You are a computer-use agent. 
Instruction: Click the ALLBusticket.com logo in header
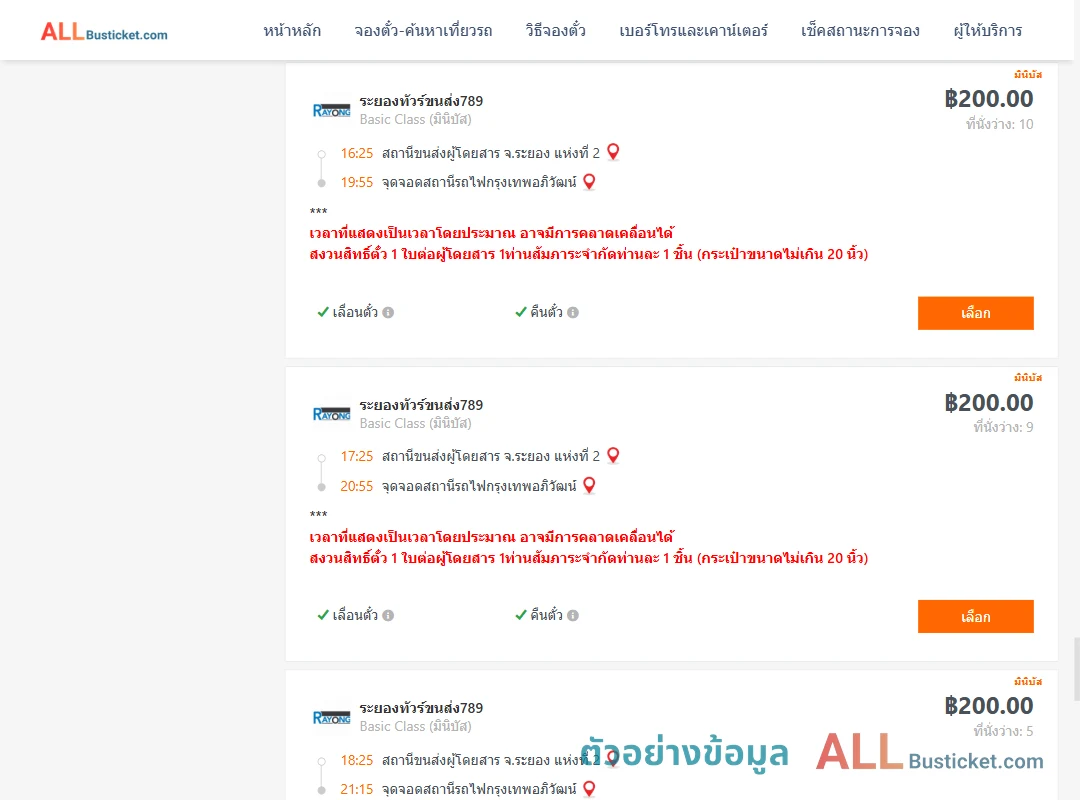104,32
